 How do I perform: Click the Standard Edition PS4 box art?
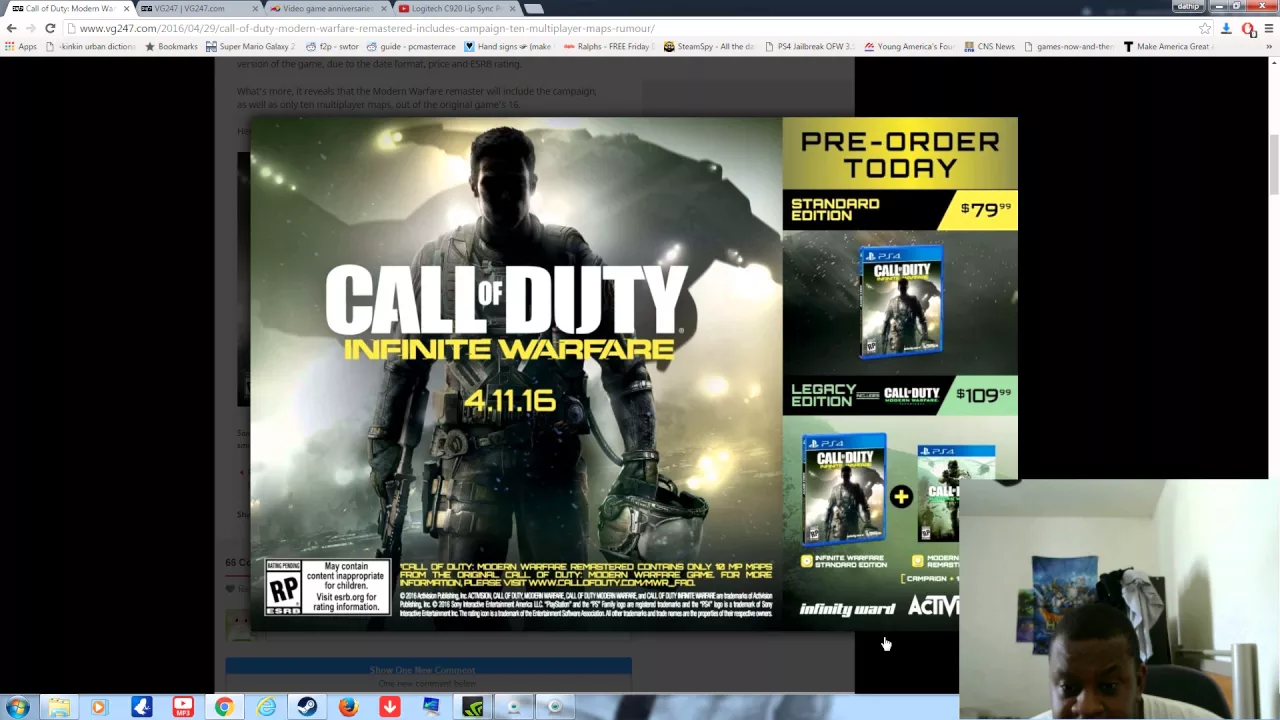(900, 302)
